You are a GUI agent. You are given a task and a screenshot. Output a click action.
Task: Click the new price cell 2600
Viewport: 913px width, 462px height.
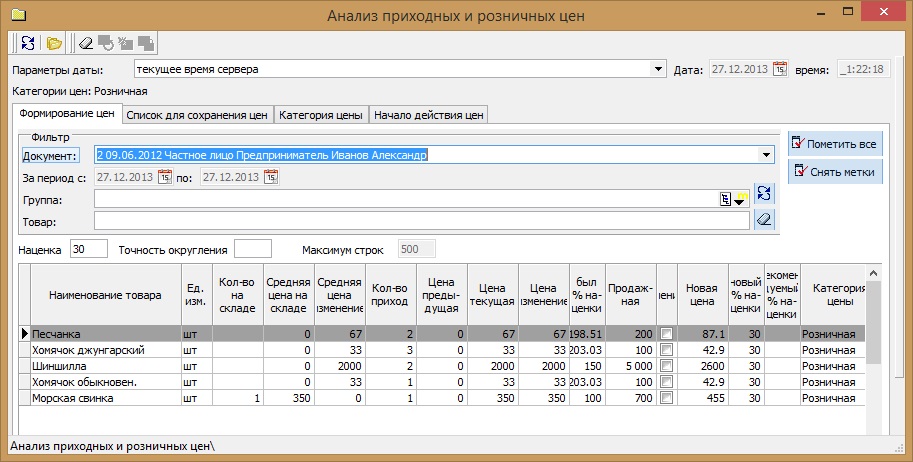[702, 366]
